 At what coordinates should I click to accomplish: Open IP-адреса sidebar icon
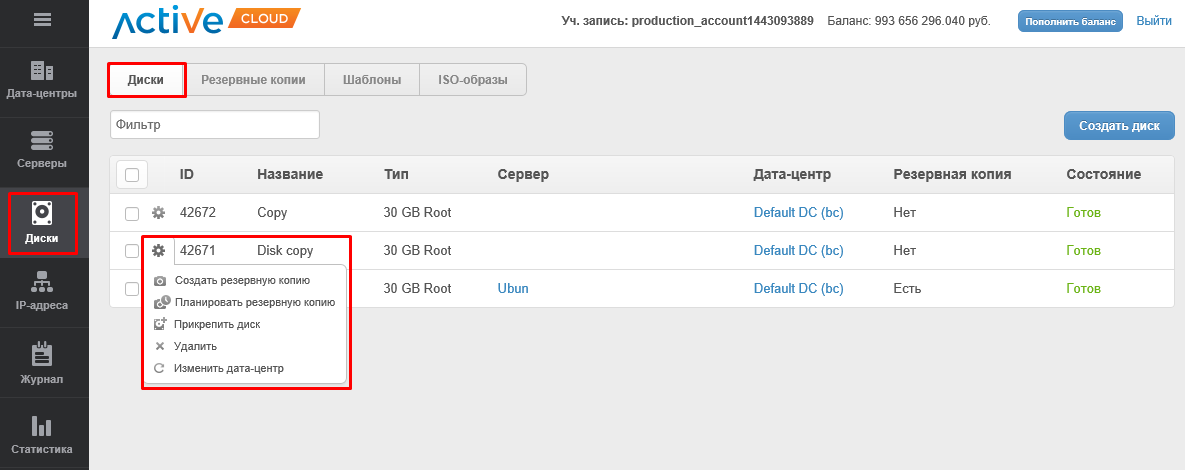[42, 290]
